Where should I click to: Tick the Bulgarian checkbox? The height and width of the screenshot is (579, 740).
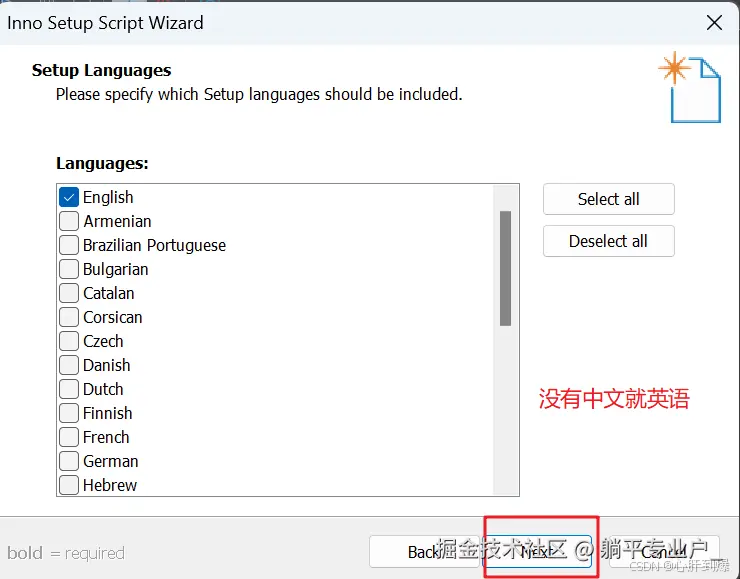click(69, 269)
